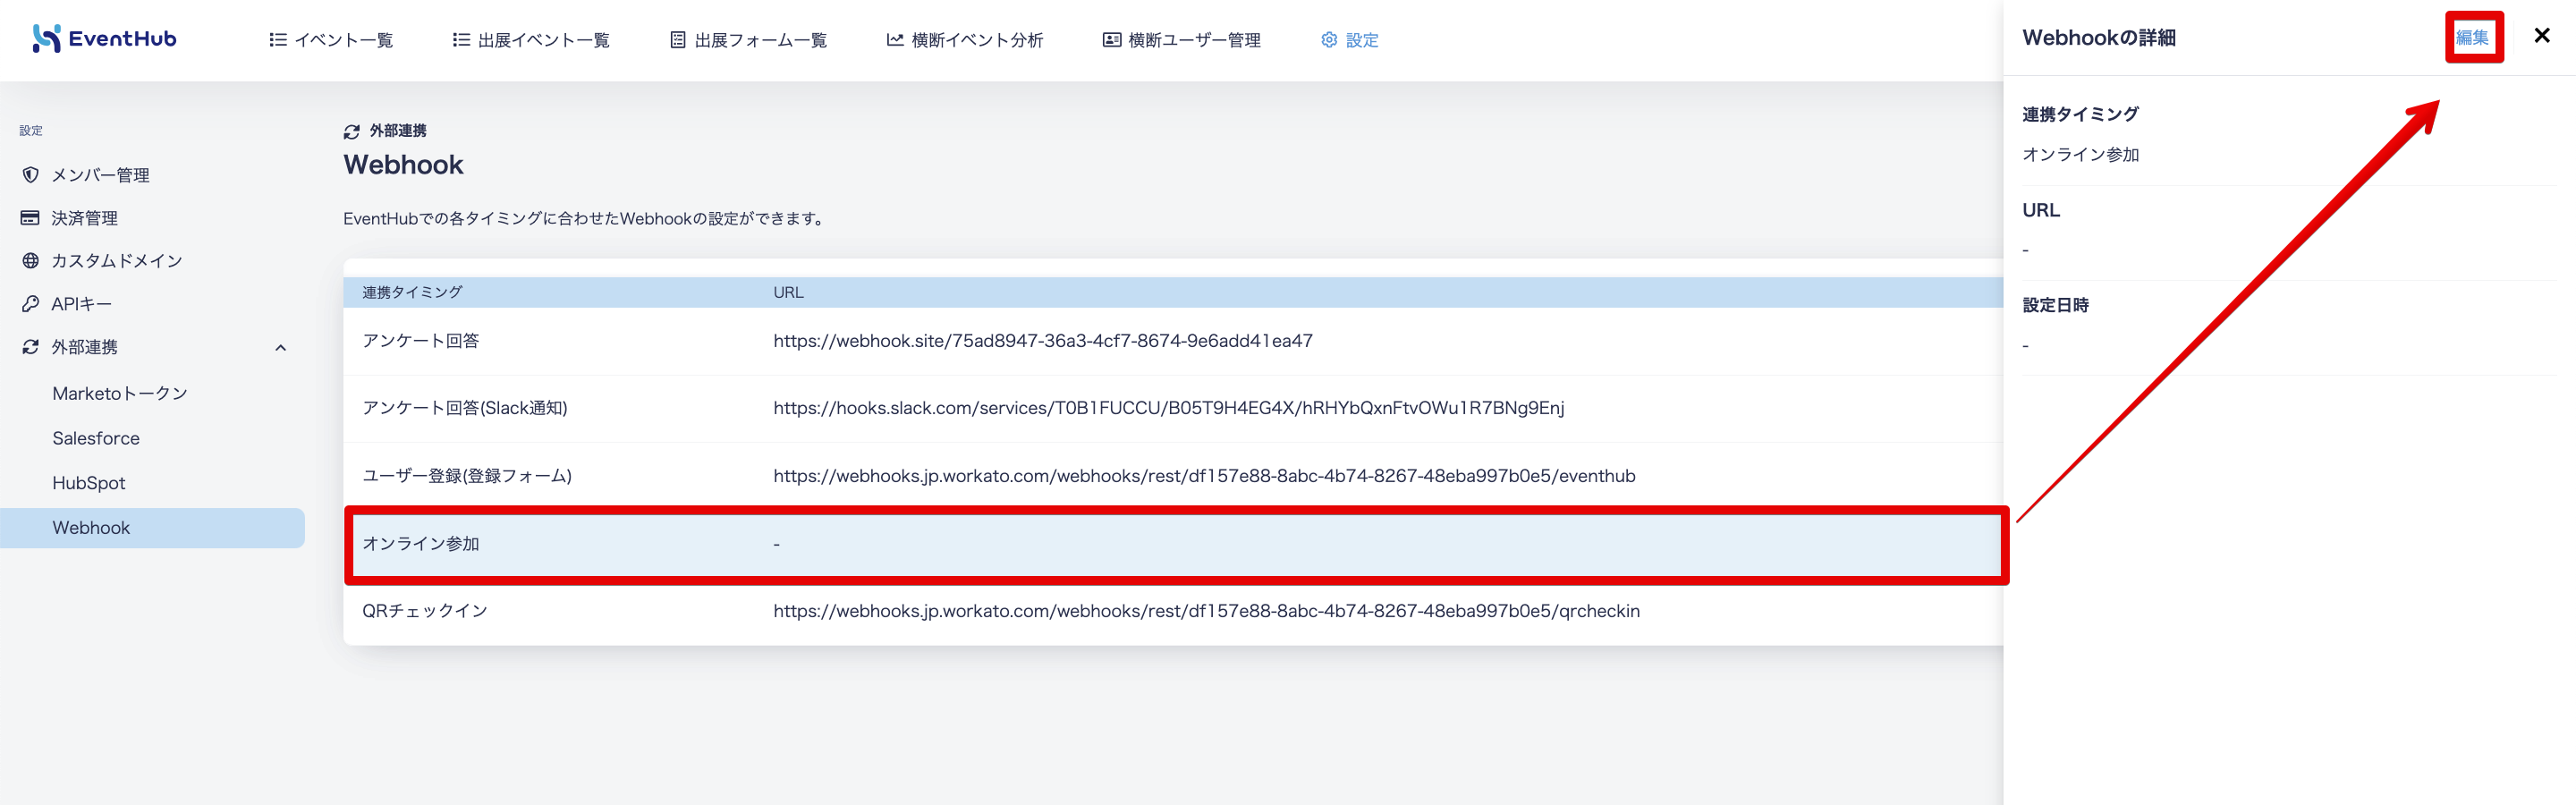The height and width of the screenshot is (805, 2576).
Task: Click the globe icon for カスタムドメイン
Action: [x=30, y=261]
